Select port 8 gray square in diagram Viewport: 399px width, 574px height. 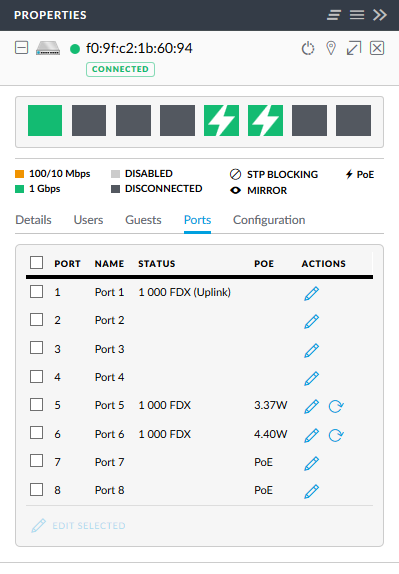coord(353,120)
